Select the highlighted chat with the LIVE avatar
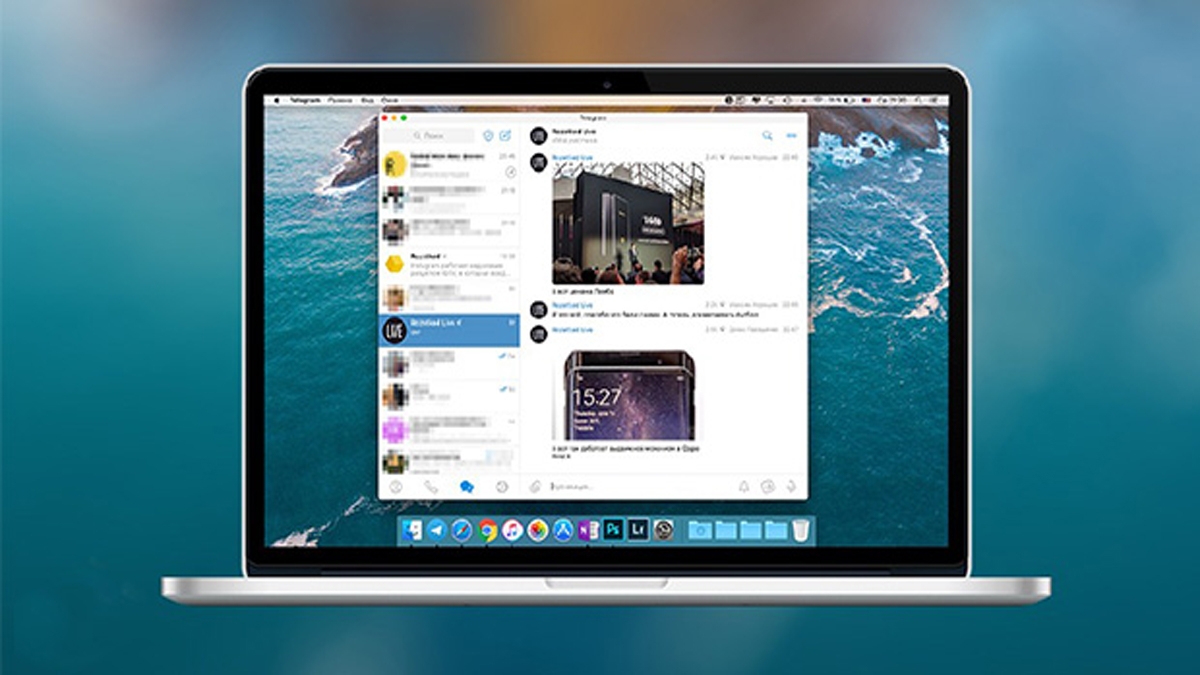This screenshot has width=1200, height=675. click(x=449, y=330)
